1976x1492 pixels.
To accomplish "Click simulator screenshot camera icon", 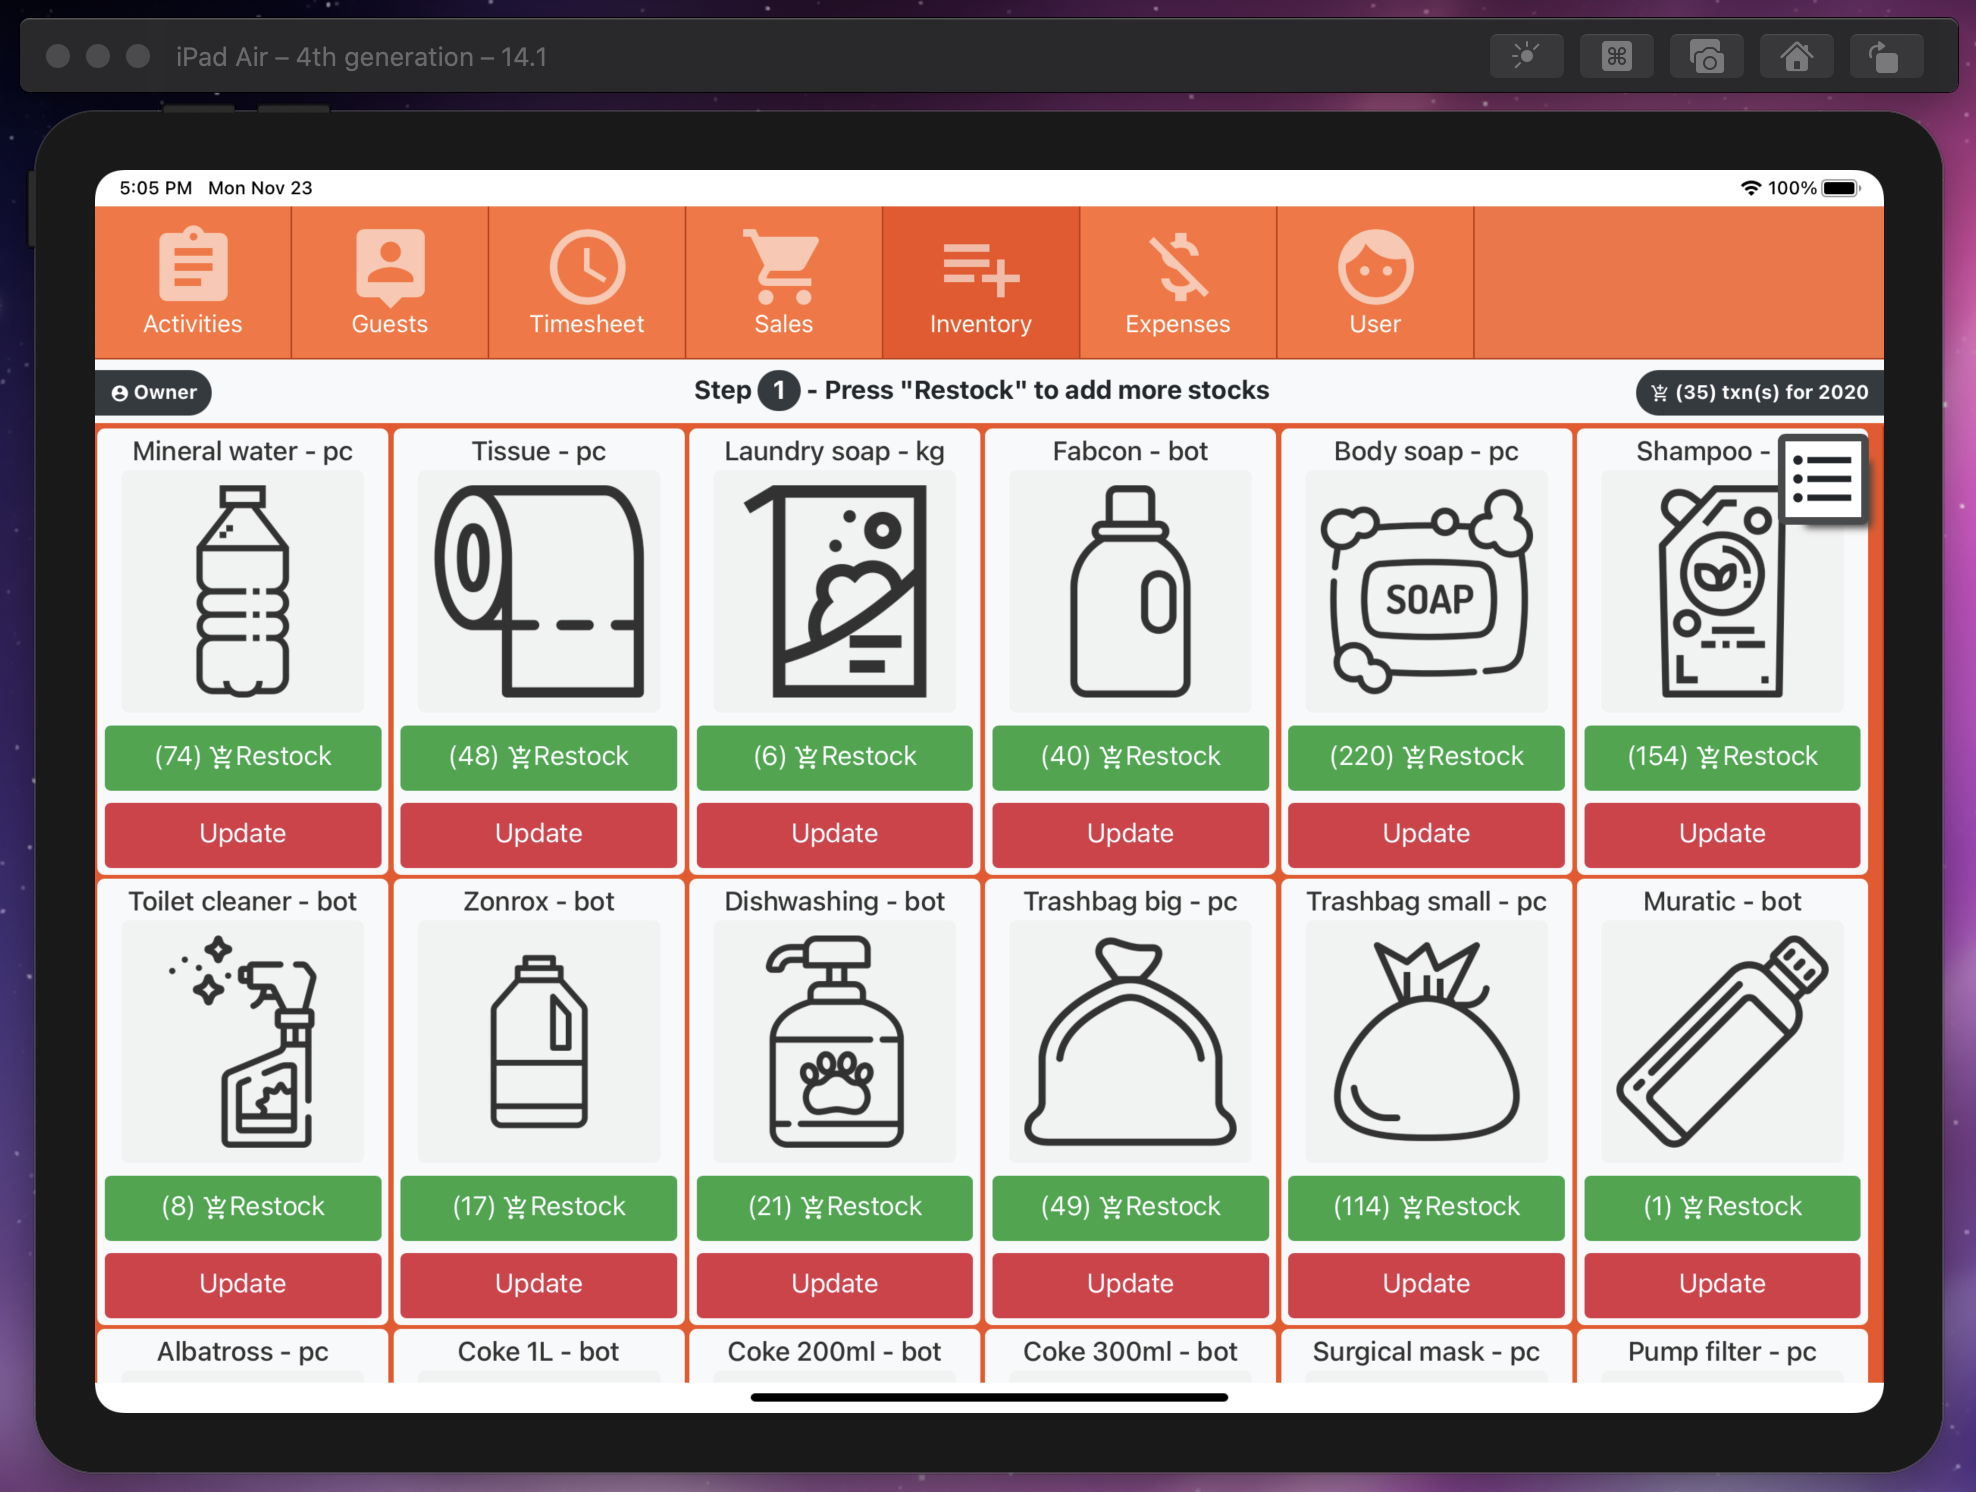I will pos(1706,57).
